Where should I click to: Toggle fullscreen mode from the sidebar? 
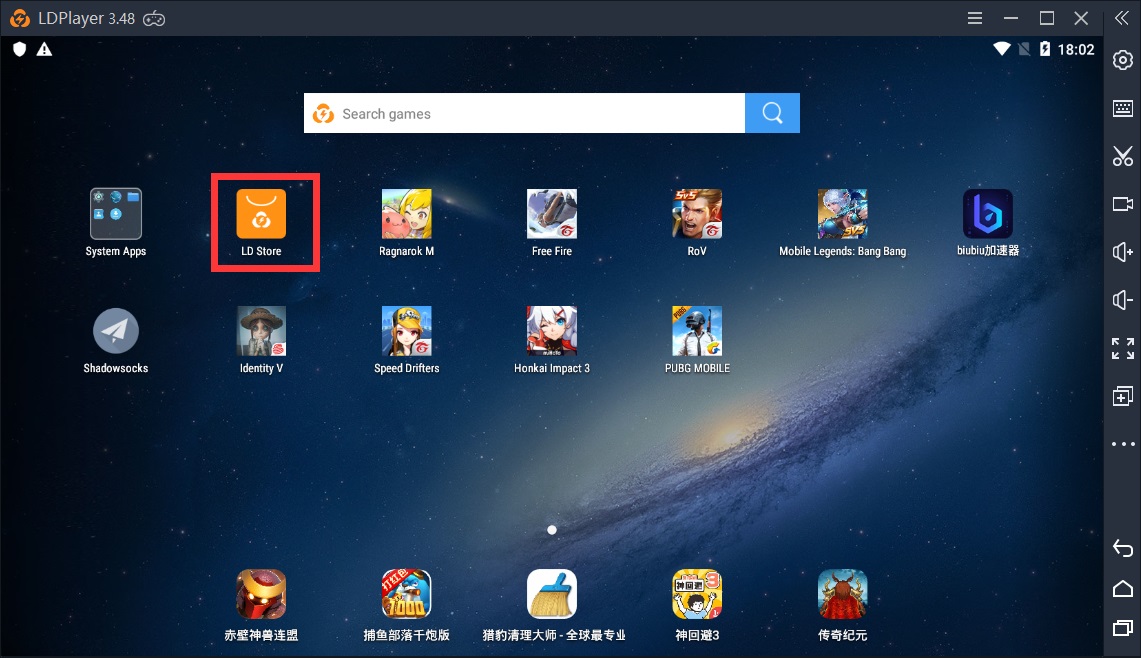coord(1123,350)
